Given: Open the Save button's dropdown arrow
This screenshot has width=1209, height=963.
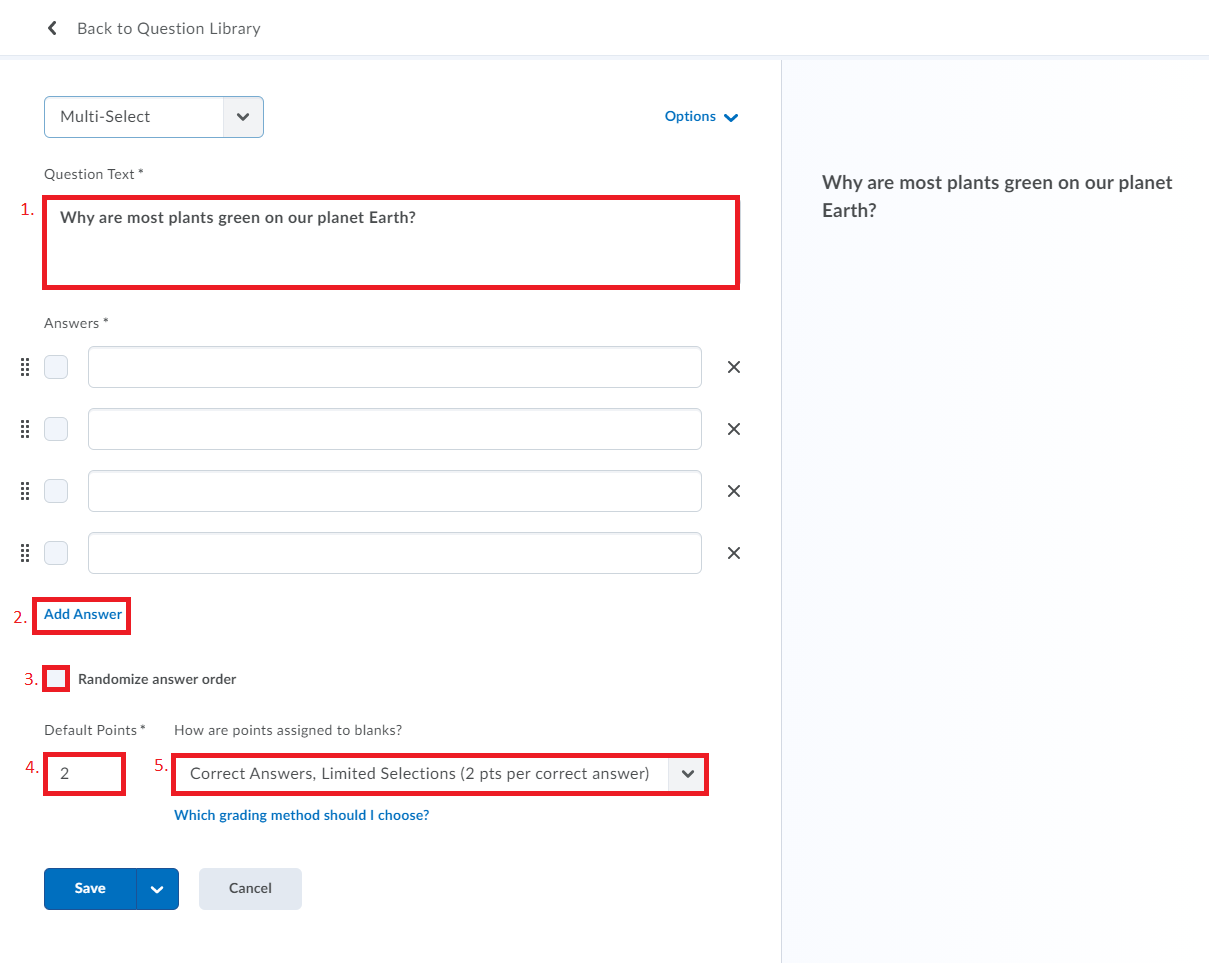Looking at the screenshot, I should [x=156, y=888].
